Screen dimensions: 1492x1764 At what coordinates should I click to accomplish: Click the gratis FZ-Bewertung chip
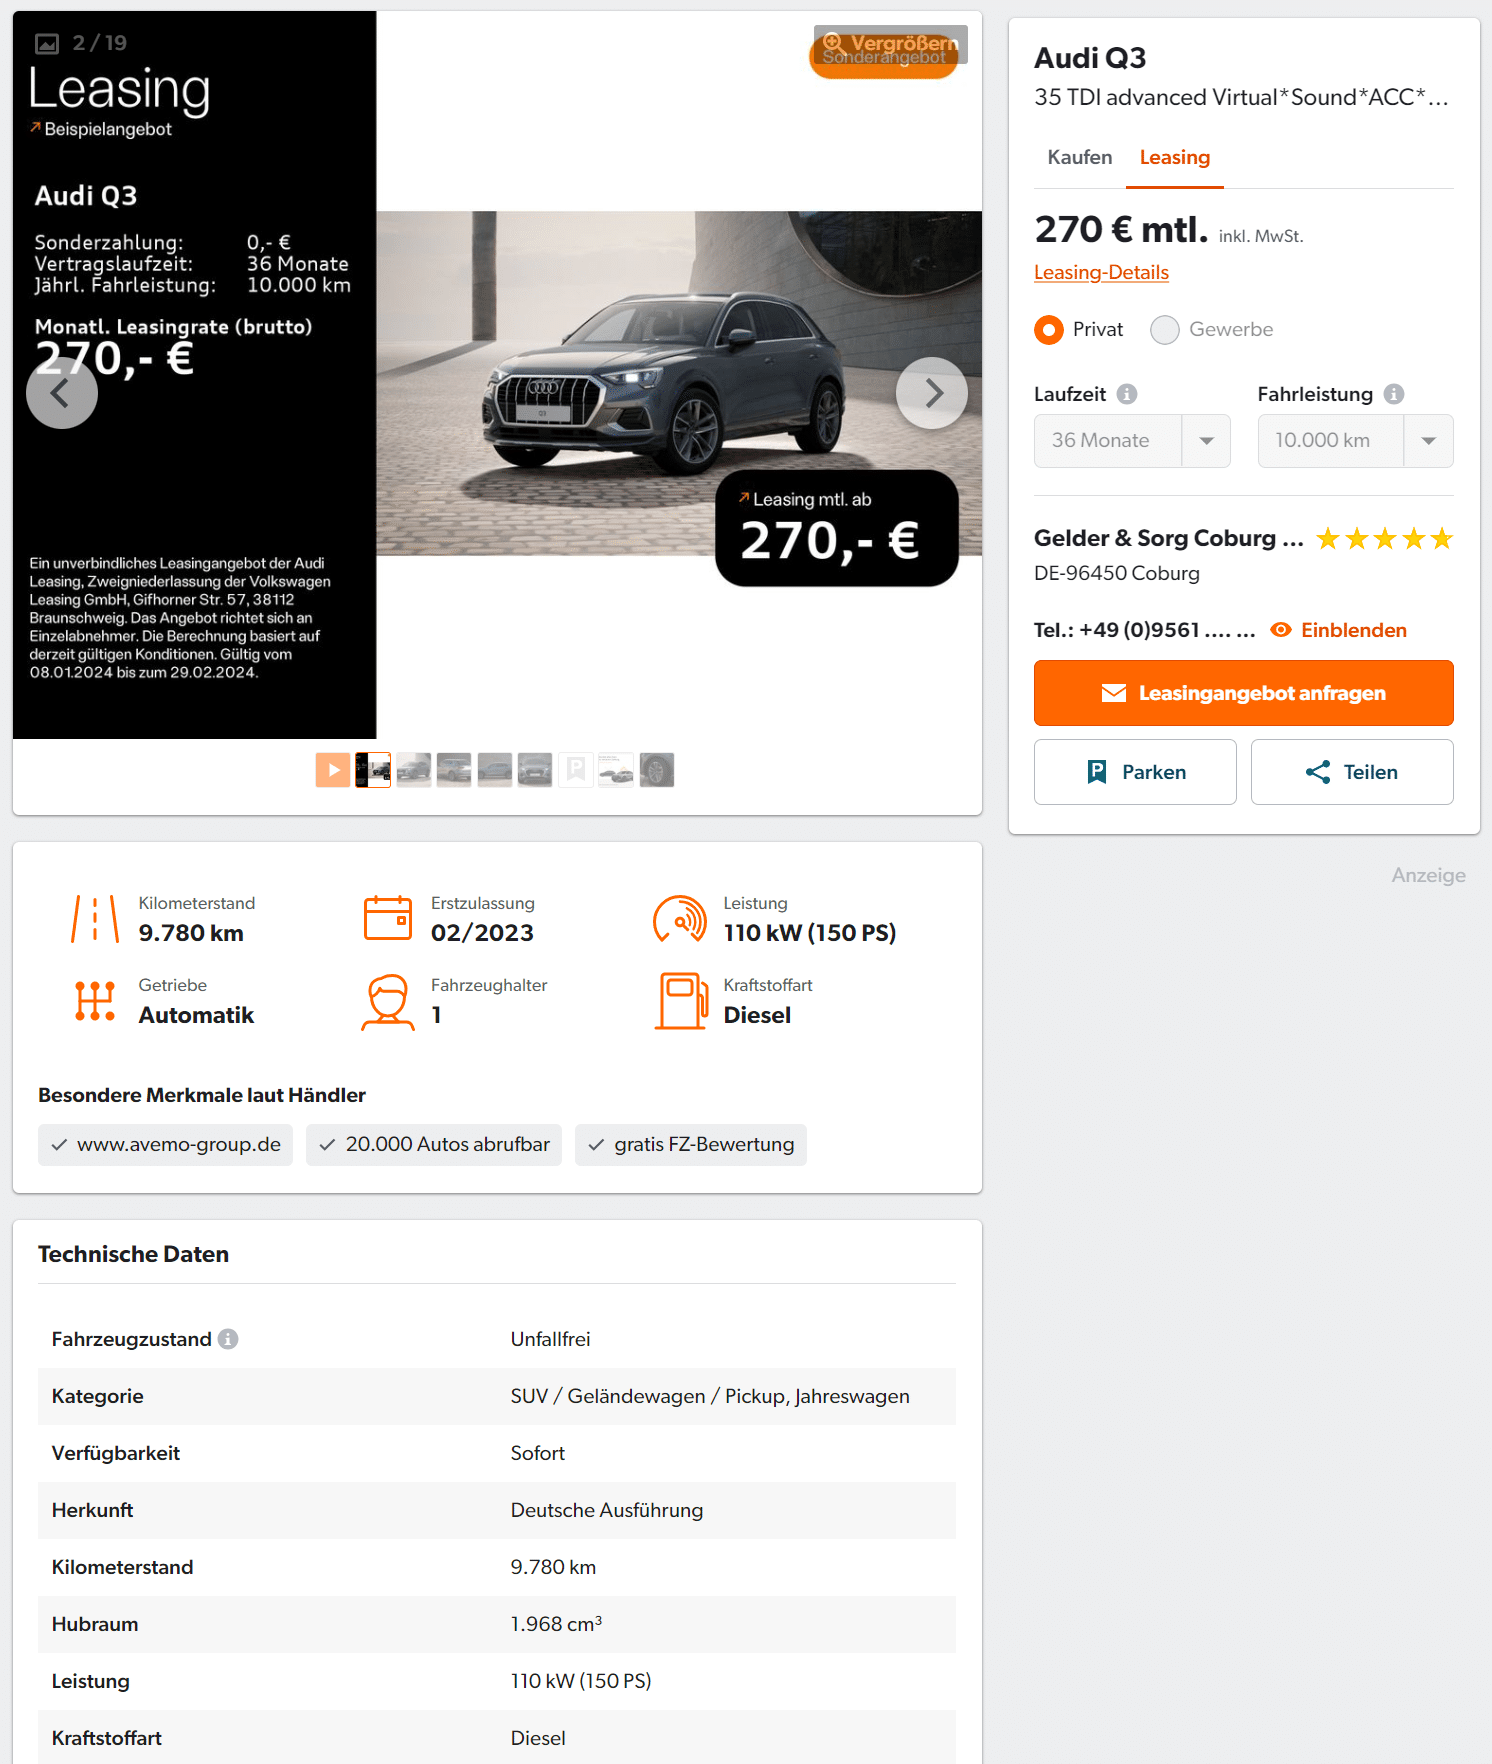coord(691,1145)
